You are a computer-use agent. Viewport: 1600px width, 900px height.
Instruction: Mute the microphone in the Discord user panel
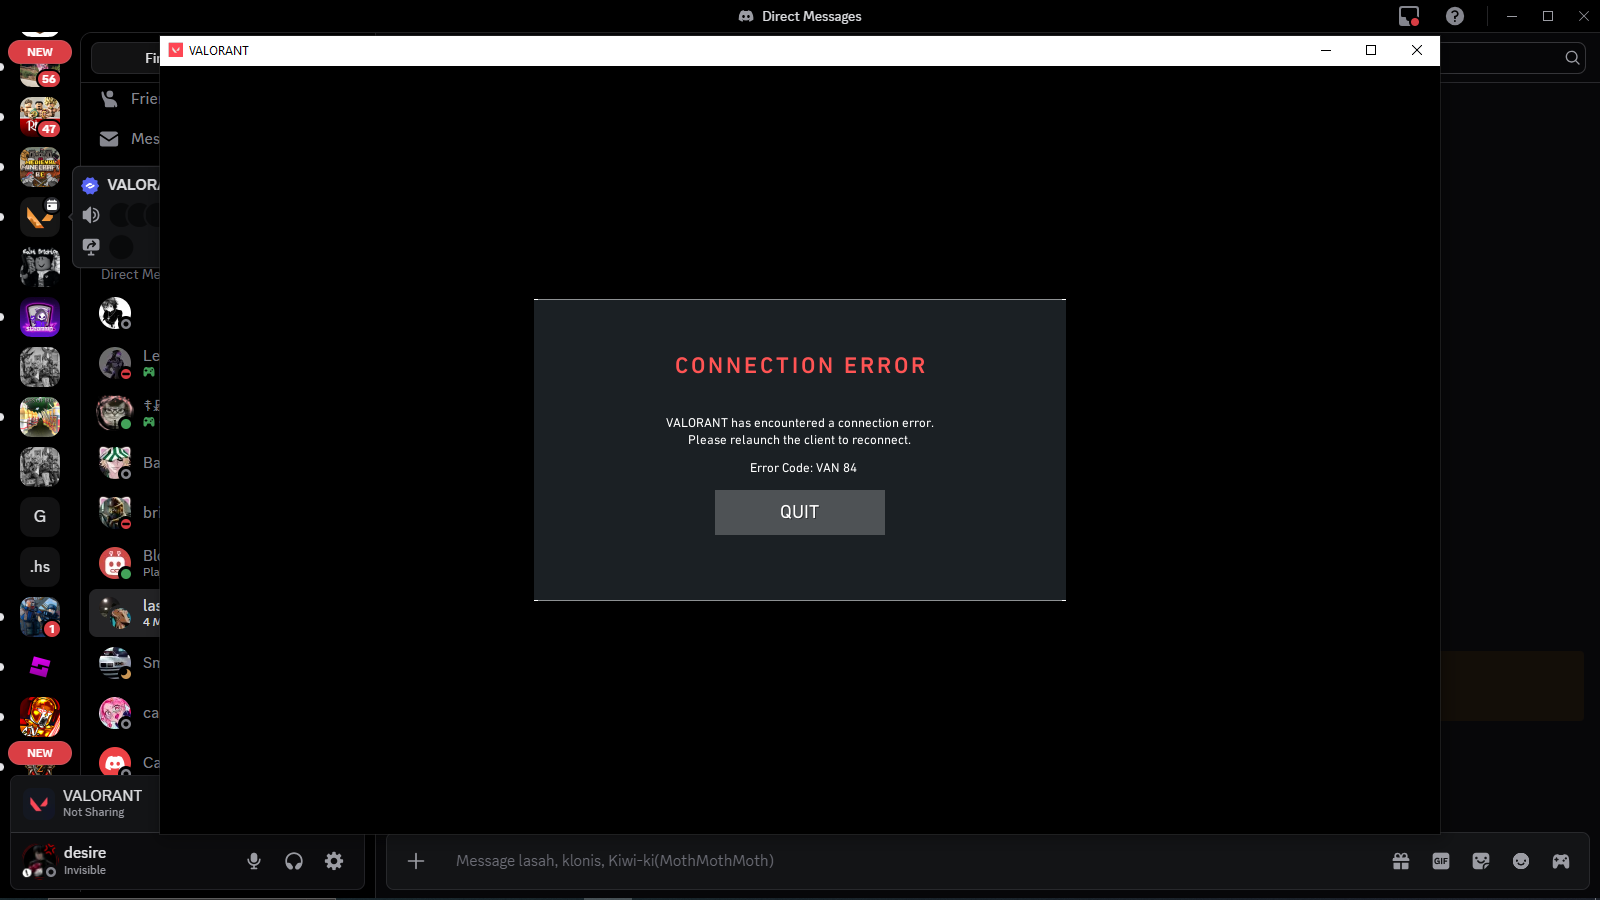(254, 861)
